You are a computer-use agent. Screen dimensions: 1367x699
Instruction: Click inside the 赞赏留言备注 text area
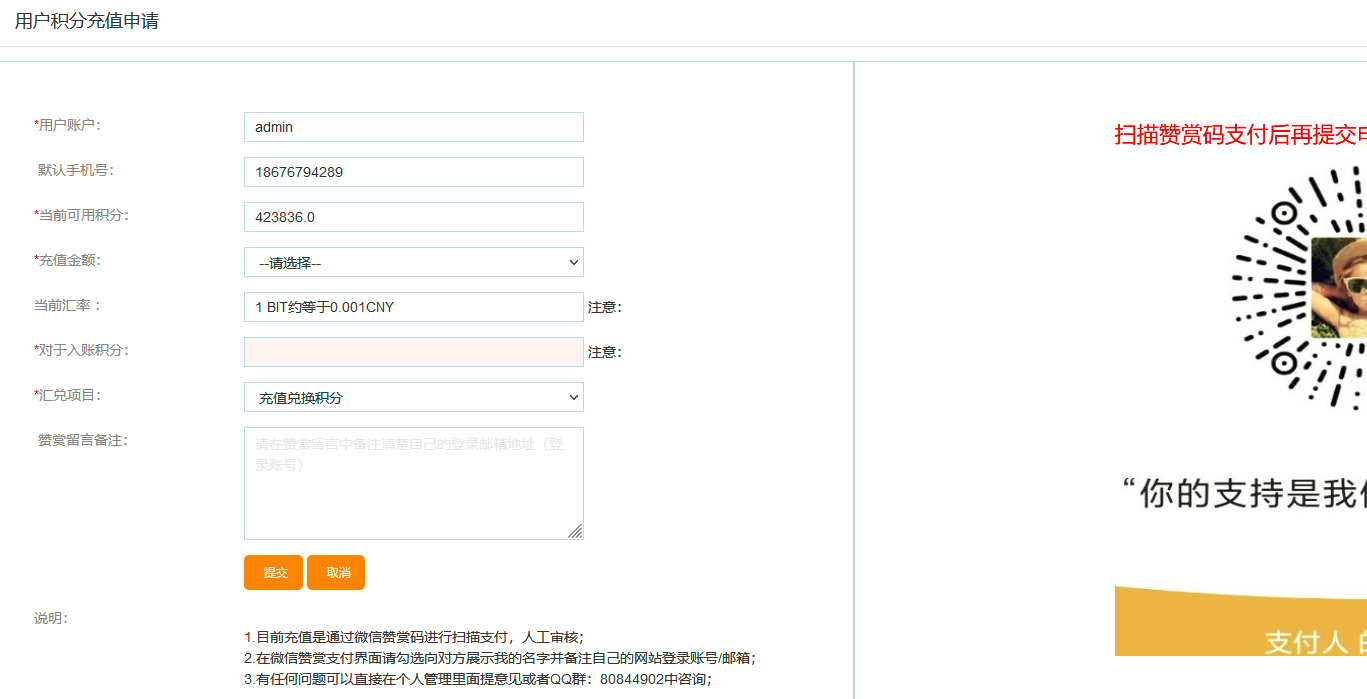pos(413,483)
